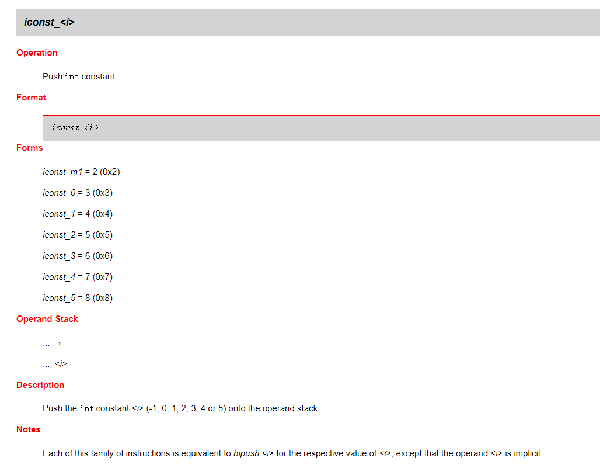Click the Description section heading

[40, 385]
